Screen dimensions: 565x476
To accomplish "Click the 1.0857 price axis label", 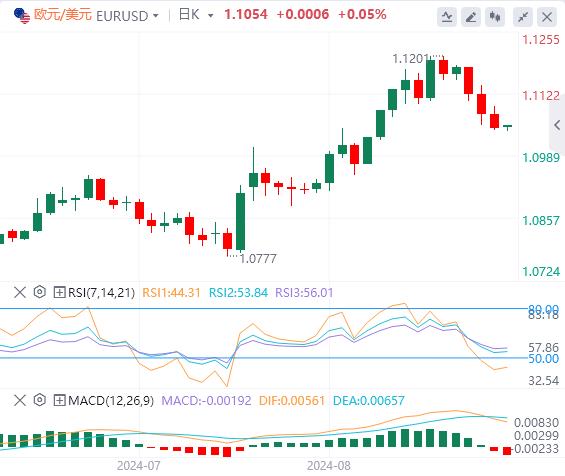I will point(541,221).
